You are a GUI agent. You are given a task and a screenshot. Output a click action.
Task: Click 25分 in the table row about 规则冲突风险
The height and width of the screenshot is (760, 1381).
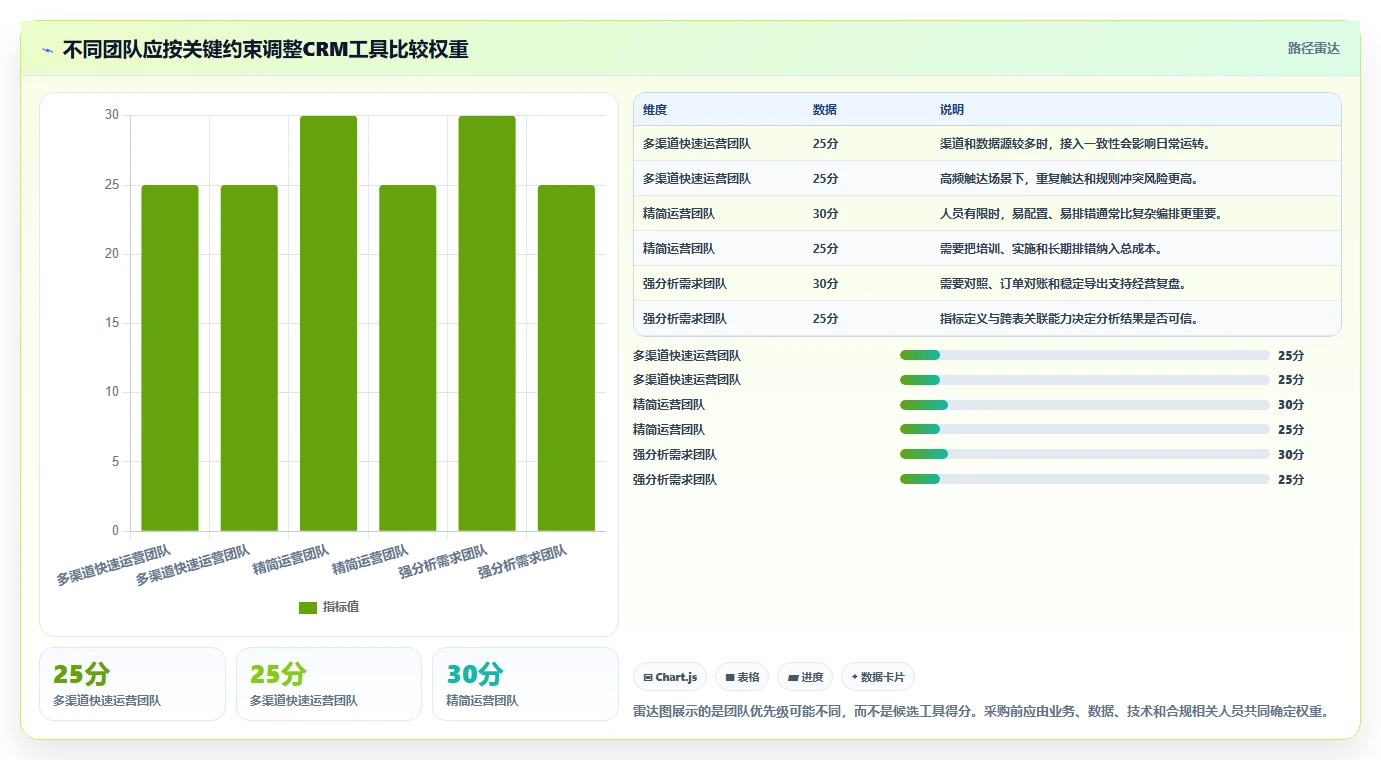point(825,179)
